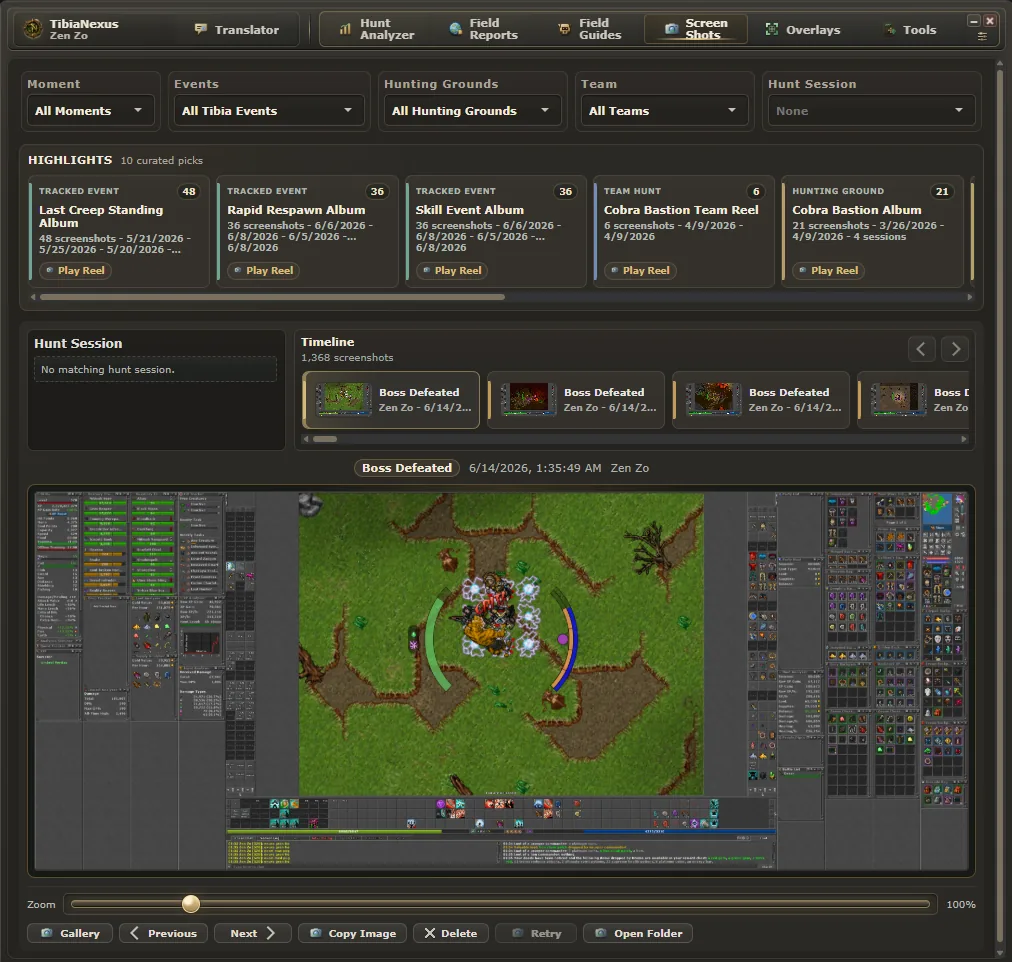Select the third Boss Defeated timeline thumbnail
Viewport: 1012px width, 962px height.
click(x=762, y=400)
